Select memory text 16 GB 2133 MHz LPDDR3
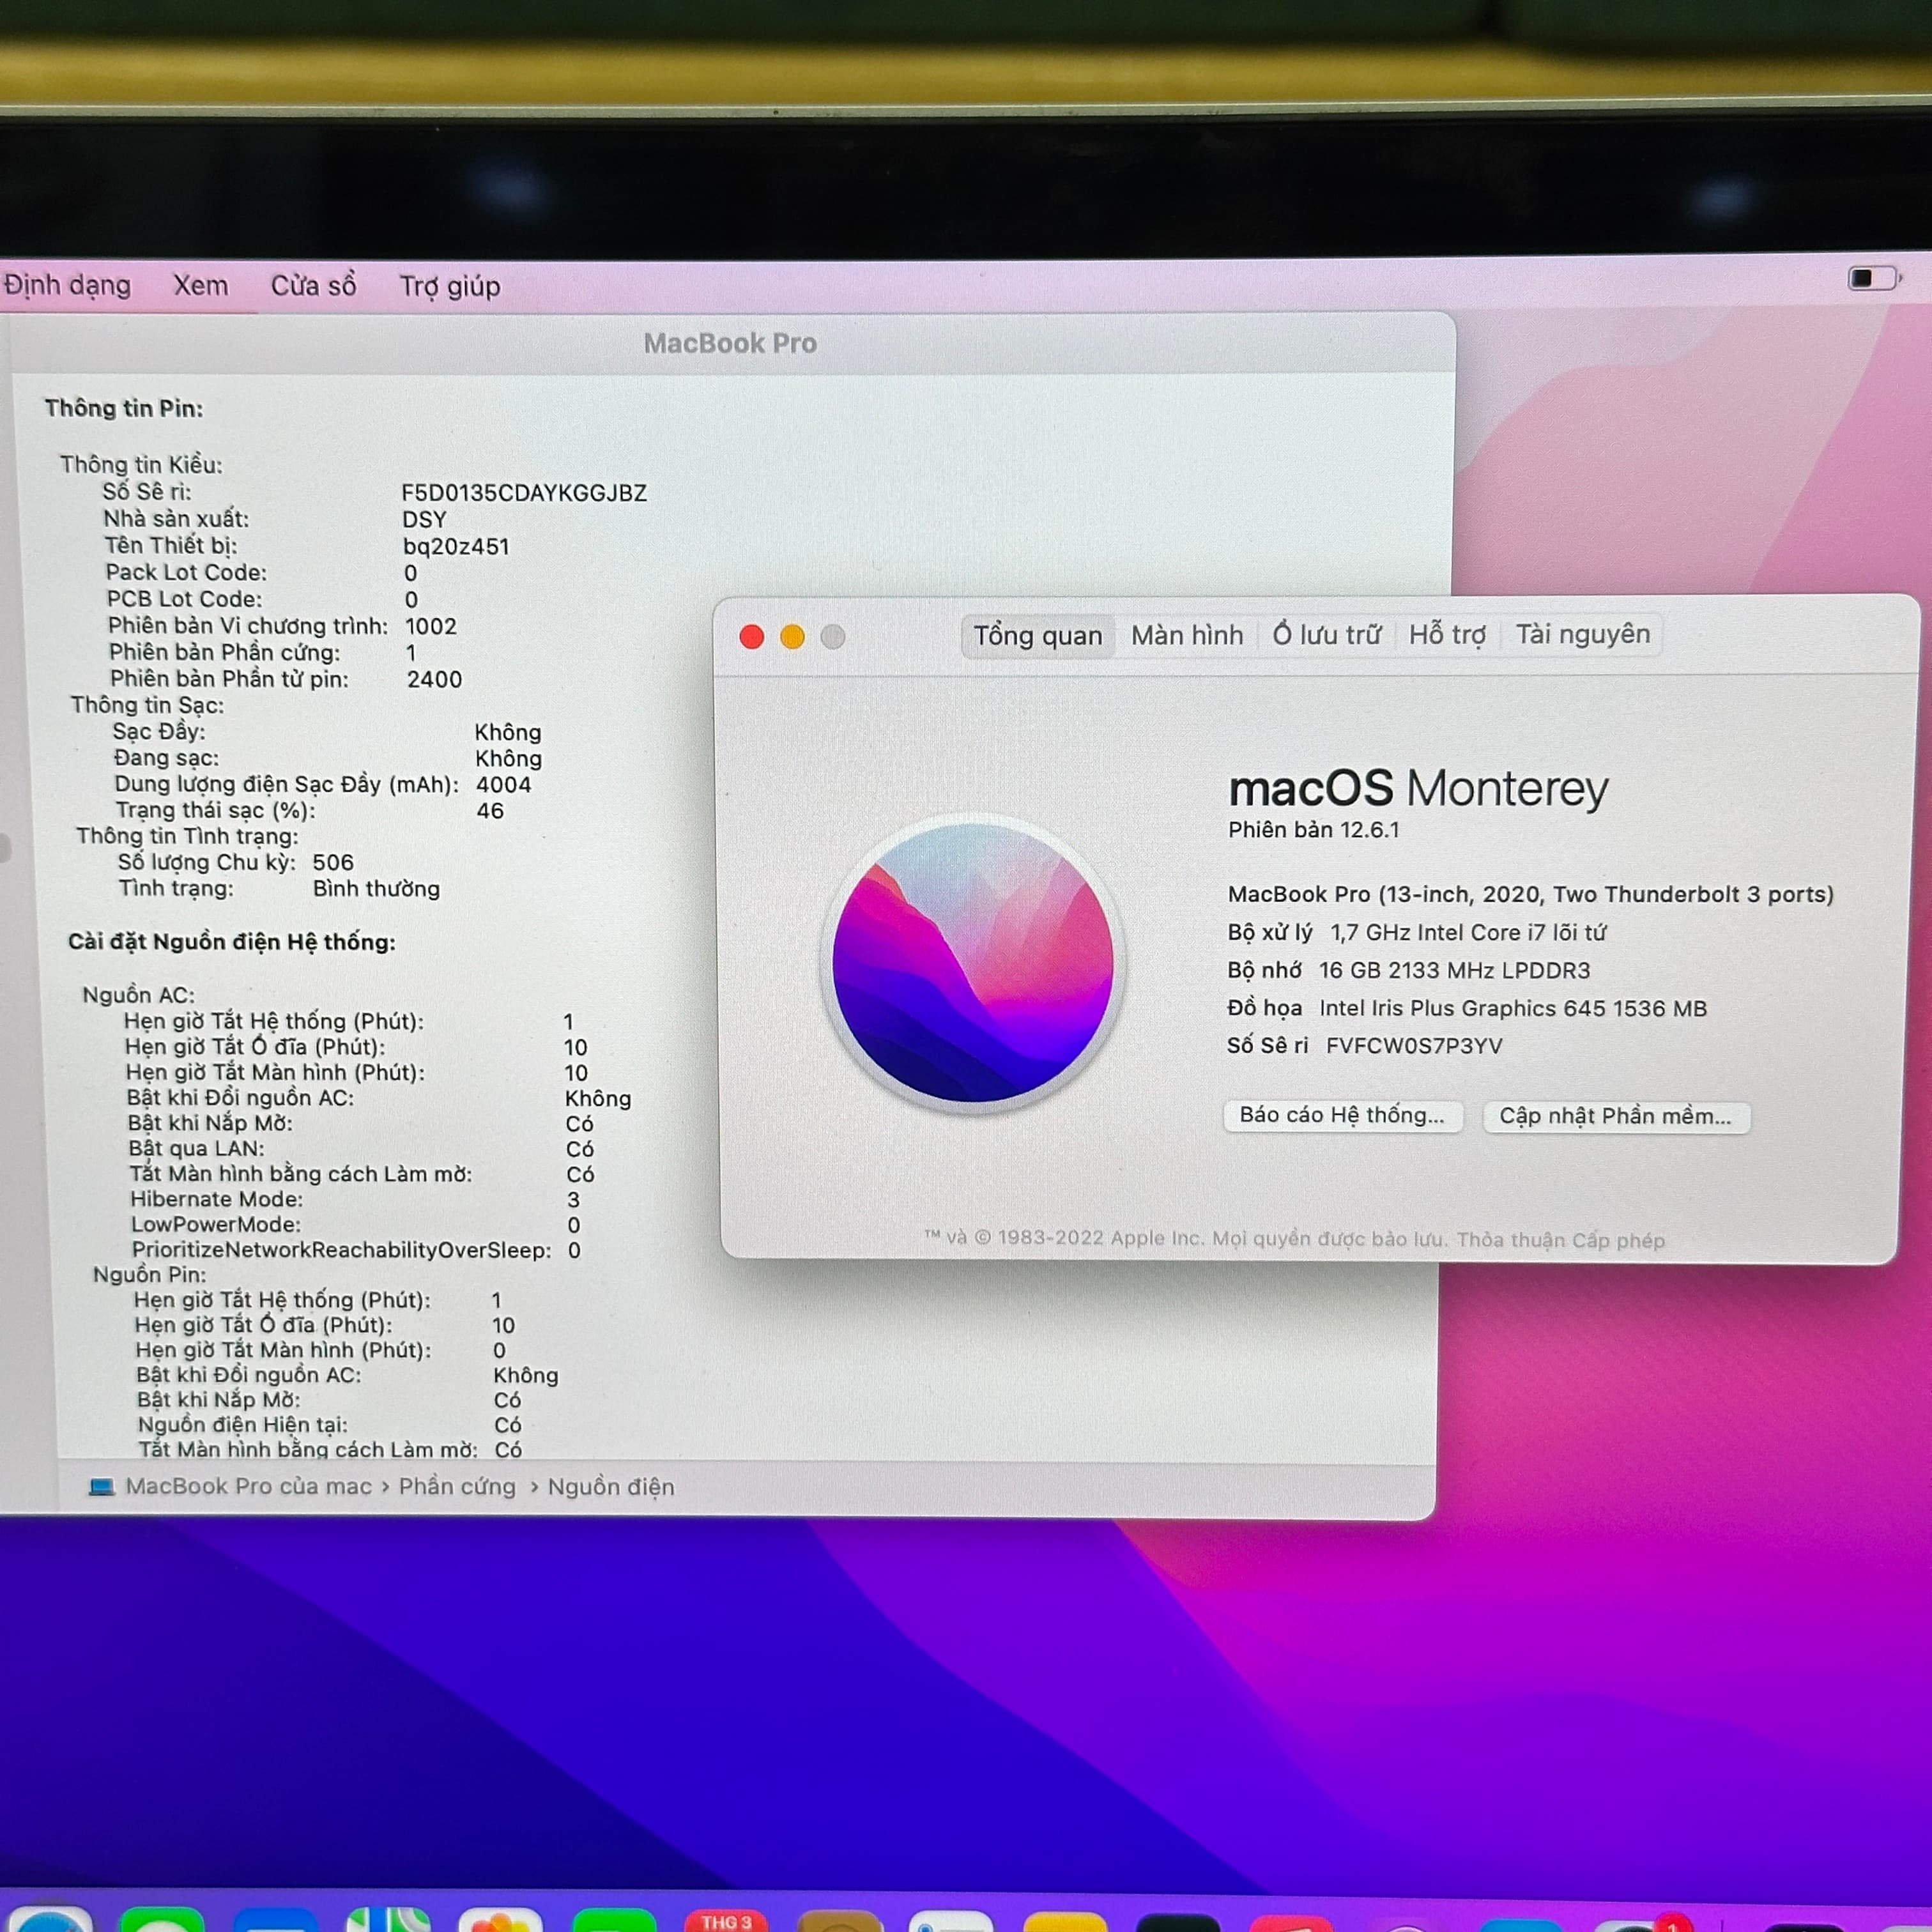 point(1454,970)
